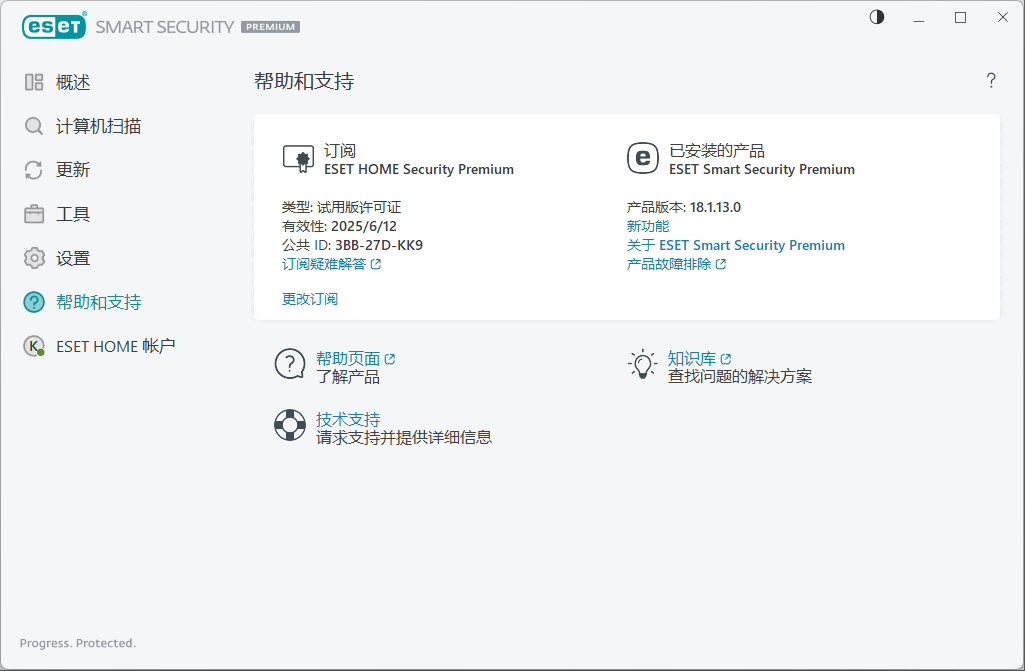The height and width of the screenshot is (671, 1025).
Task: Click the PREMIUM badge in the title bar
Action: point(271,27)
